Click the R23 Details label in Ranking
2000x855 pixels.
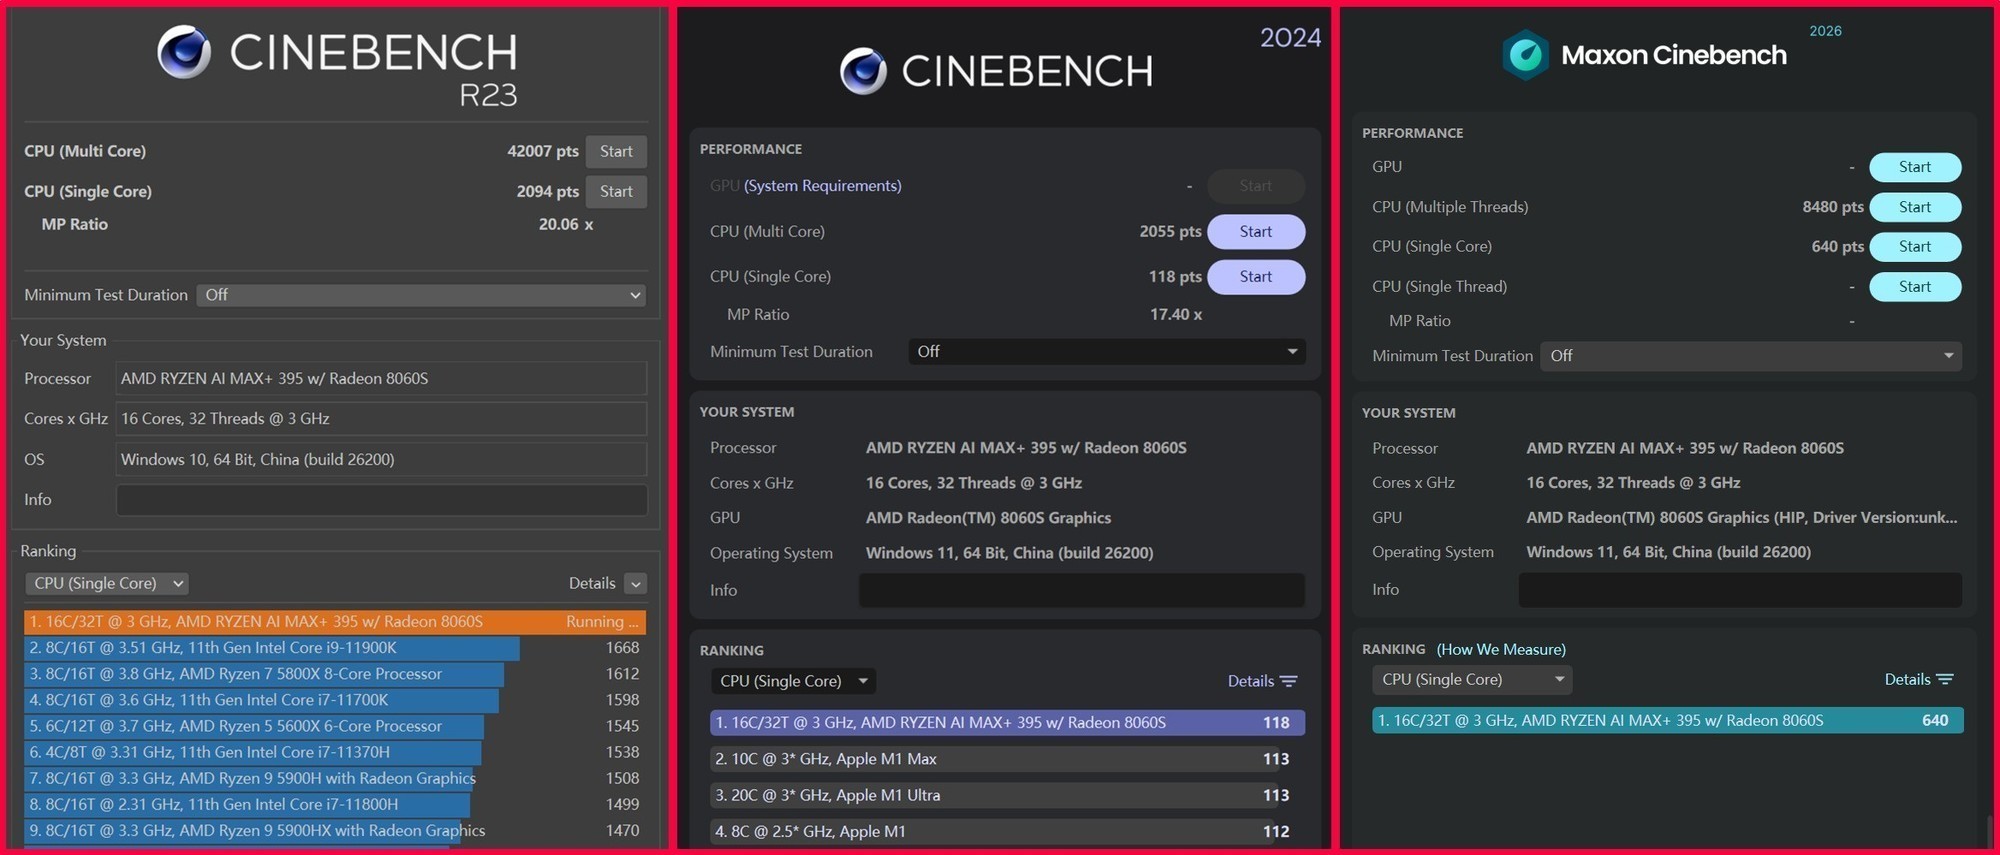pos(592,583)
